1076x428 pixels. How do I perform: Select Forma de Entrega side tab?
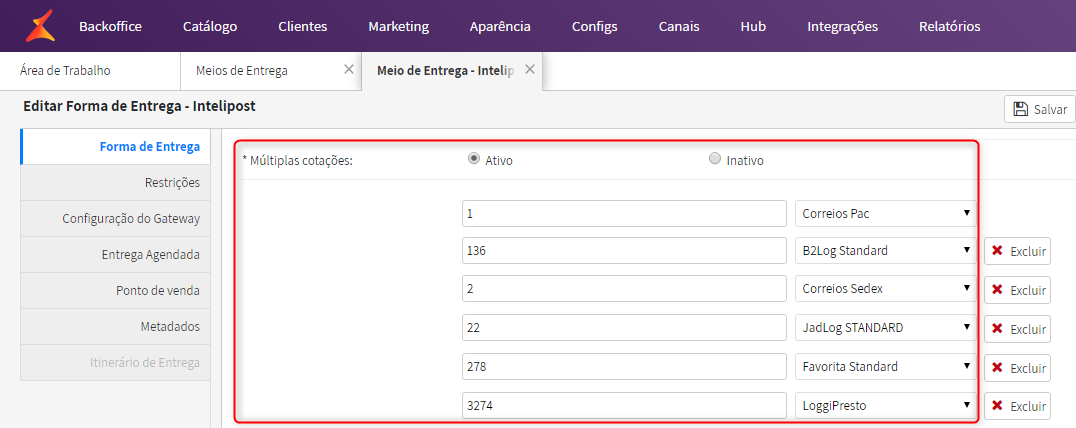[x=116, y=146]
